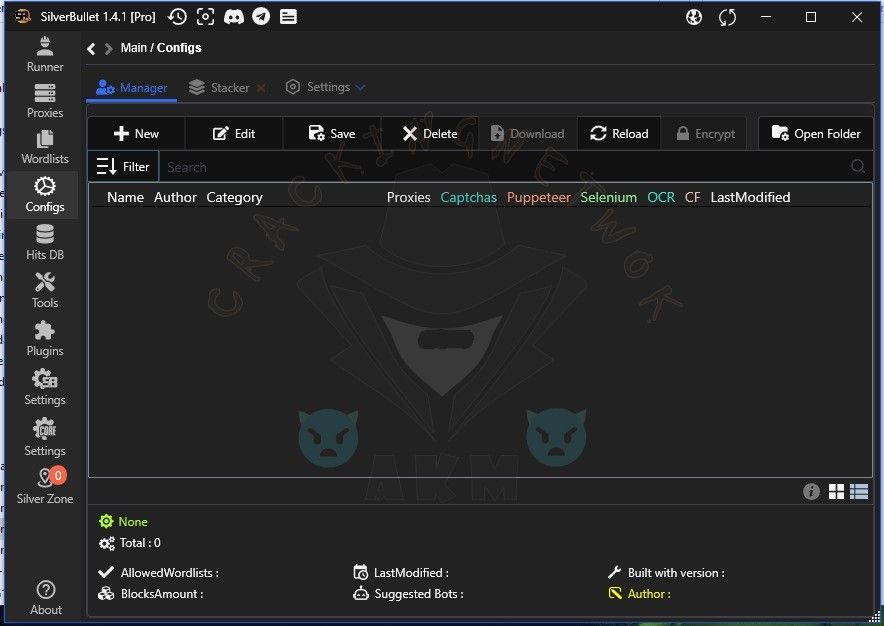Go to the Proxies sidebar section
This screenshot has width=884, height=626.
click(44, 100)
